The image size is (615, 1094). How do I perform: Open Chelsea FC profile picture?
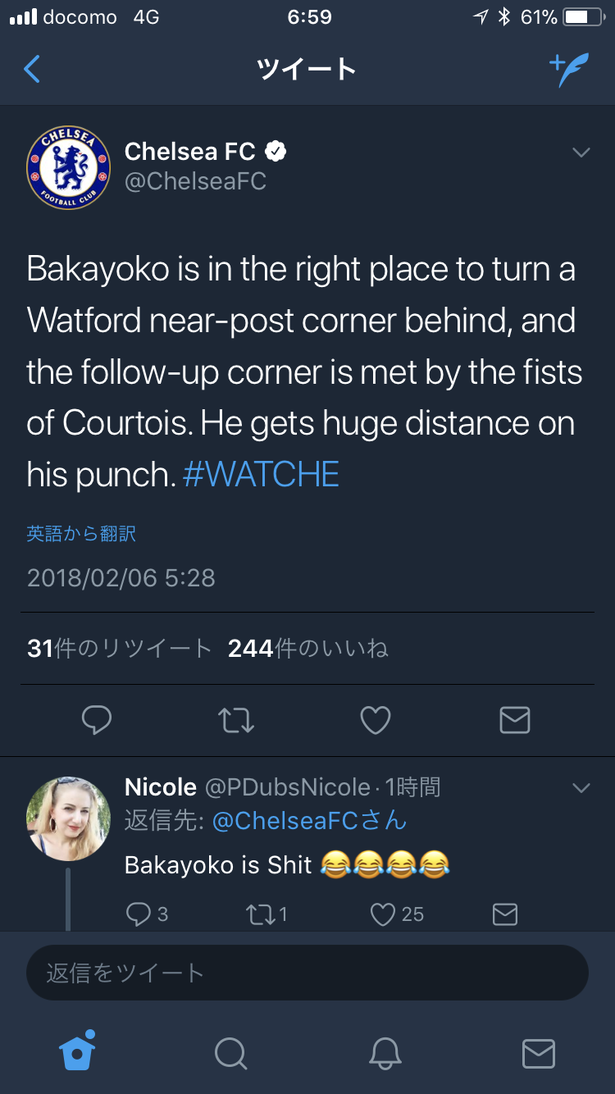pos(68,167)
